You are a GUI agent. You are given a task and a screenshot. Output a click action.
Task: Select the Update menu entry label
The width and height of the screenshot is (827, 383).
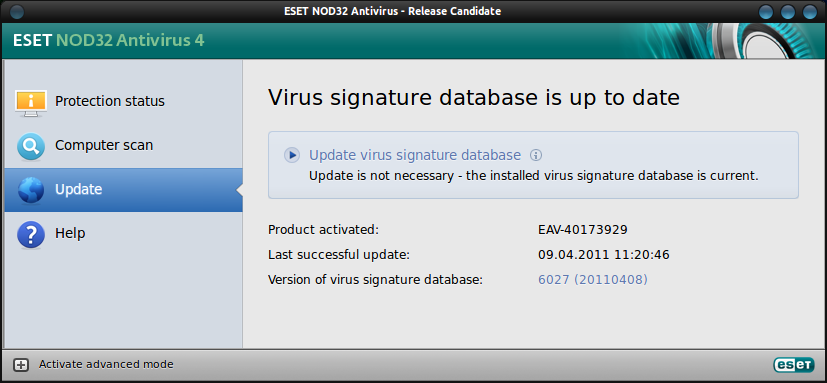point(79,189)
